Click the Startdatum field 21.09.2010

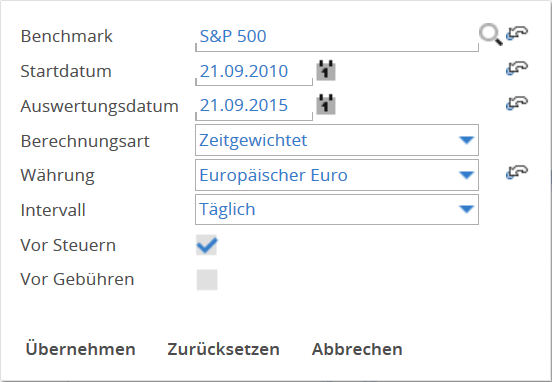point(254,71)
